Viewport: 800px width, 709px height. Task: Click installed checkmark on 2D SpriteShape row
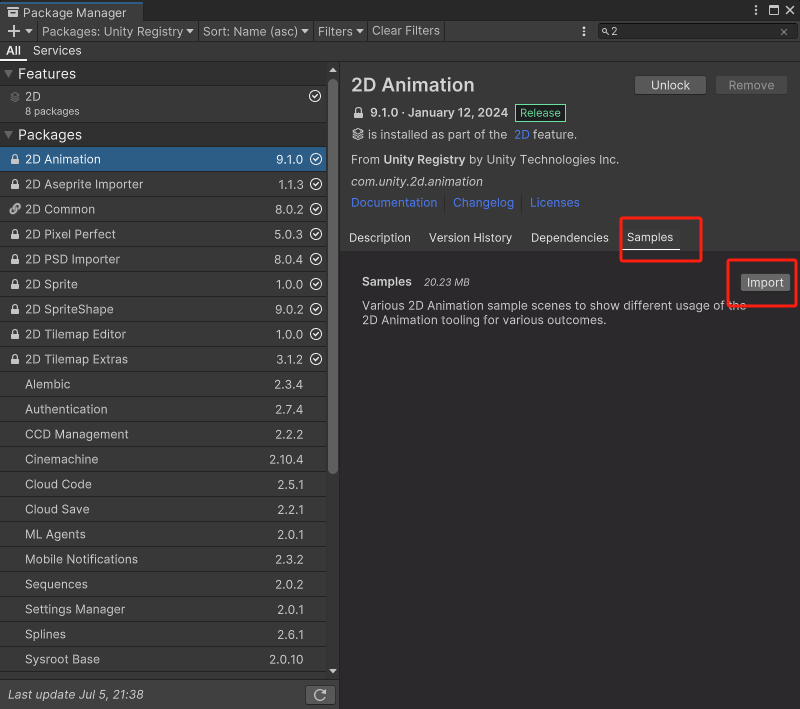click(x=316, y=309)
